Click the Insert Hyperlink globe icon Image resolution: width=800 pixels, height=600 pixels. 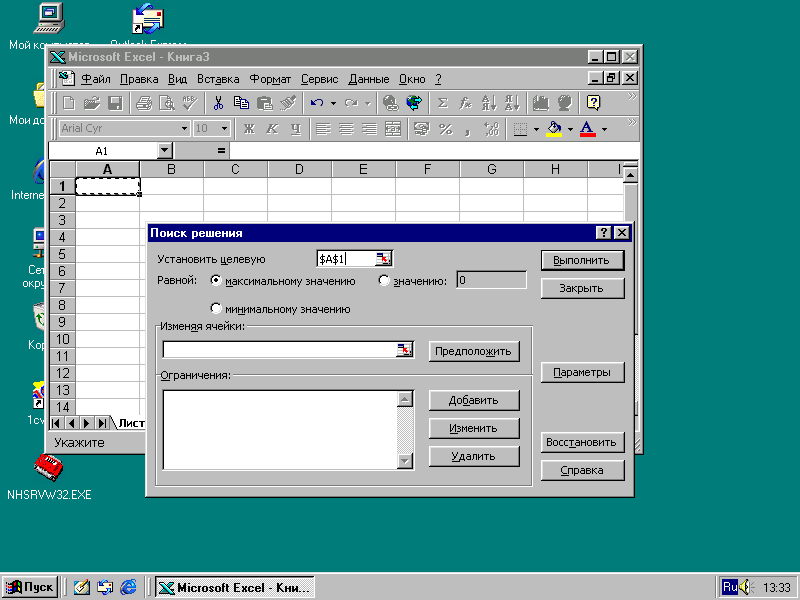390,104
